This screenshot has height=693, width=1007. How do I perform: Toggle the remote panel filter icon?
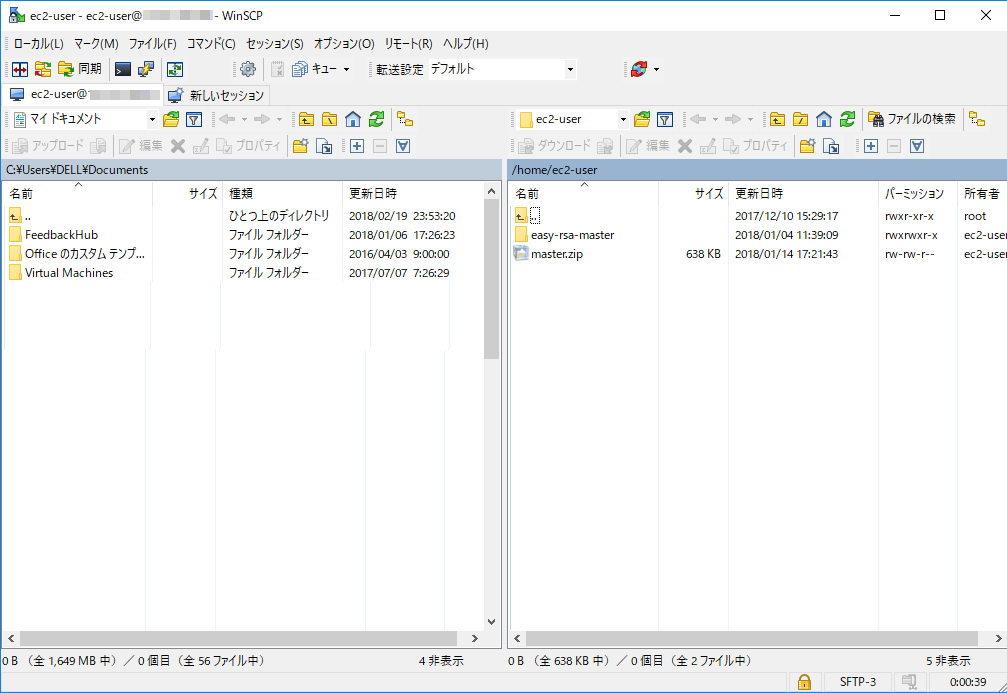click(x=665, y=119)
